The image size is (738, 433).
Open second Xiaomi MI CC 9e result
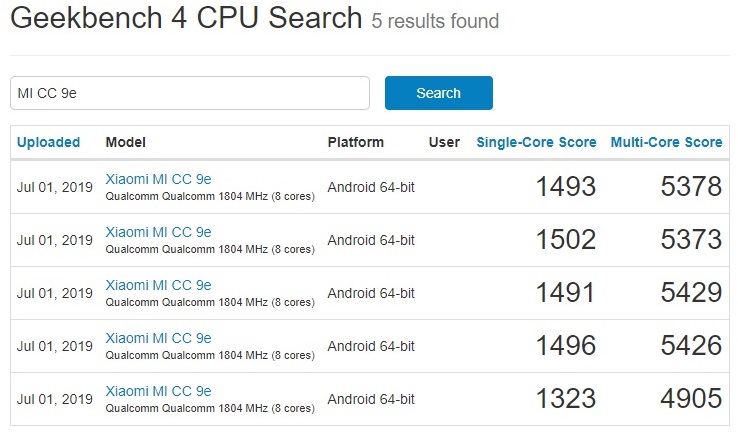[158, 232]
